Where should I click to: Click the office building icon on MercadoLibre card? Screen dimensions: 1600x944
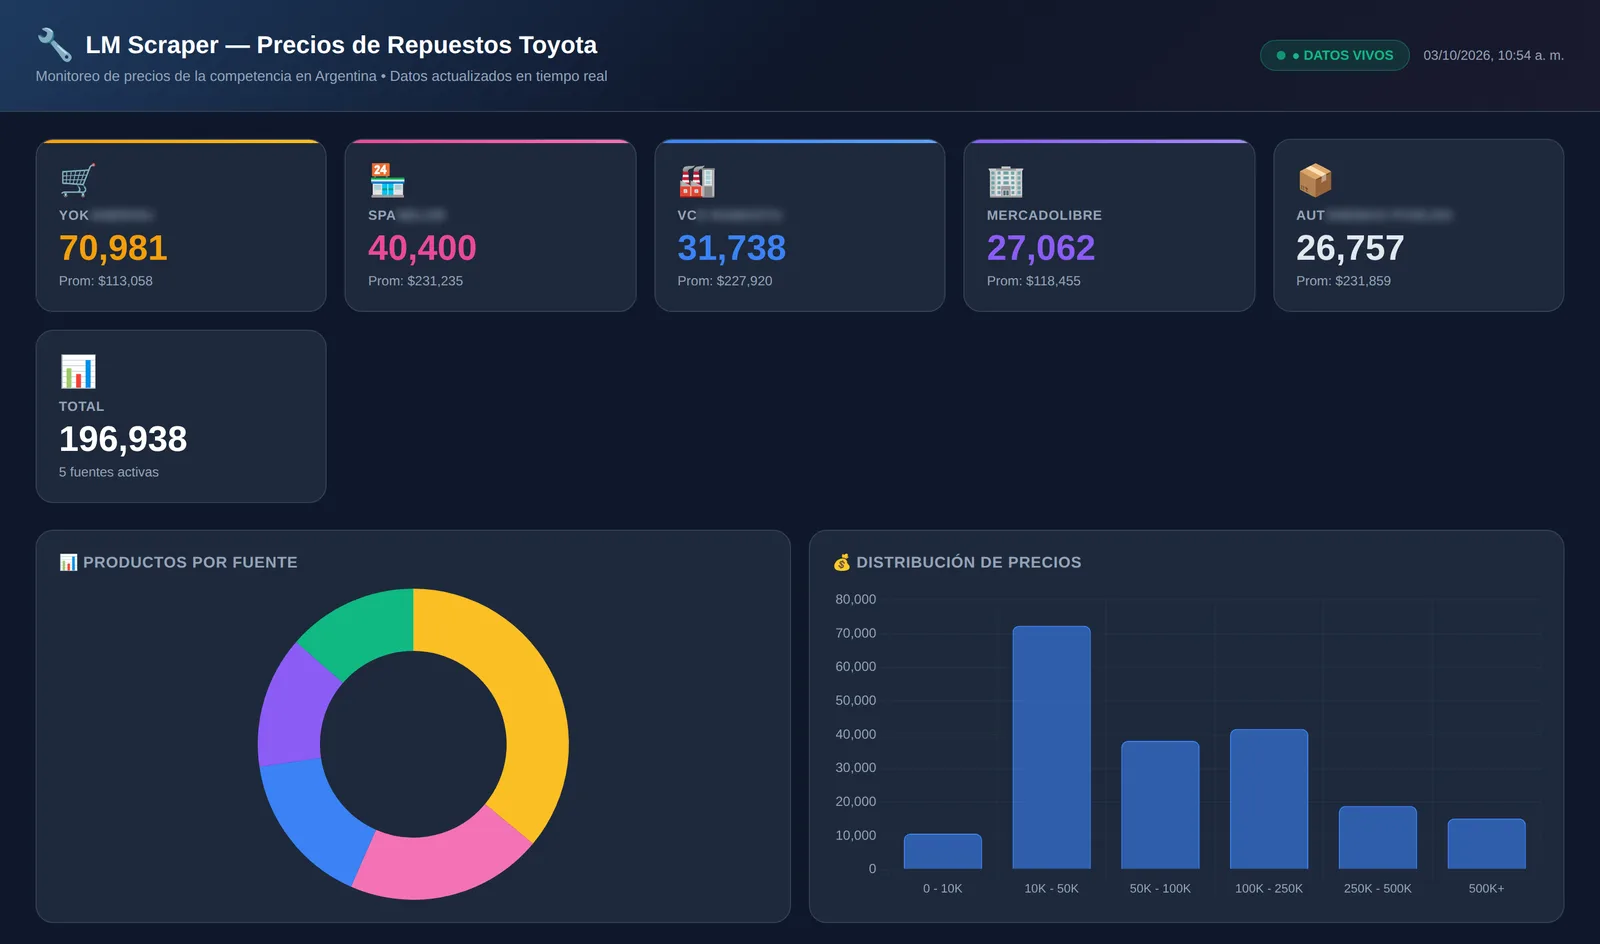[x=1006, y=181]
